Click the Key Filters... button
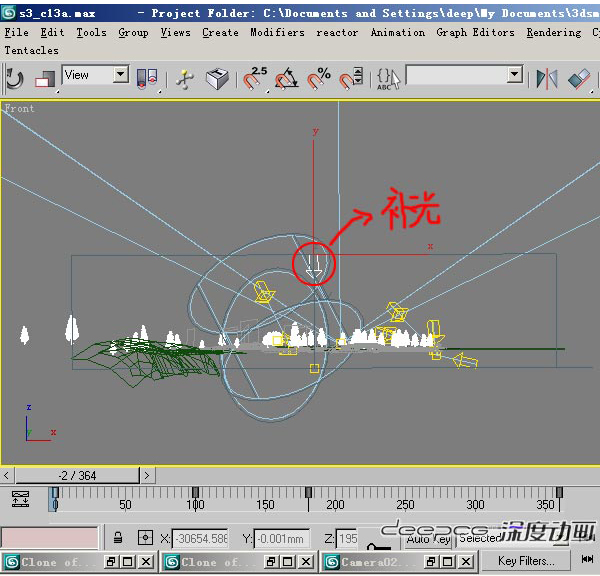This screenshot has width=600, height=576. (x=526, y=561)
